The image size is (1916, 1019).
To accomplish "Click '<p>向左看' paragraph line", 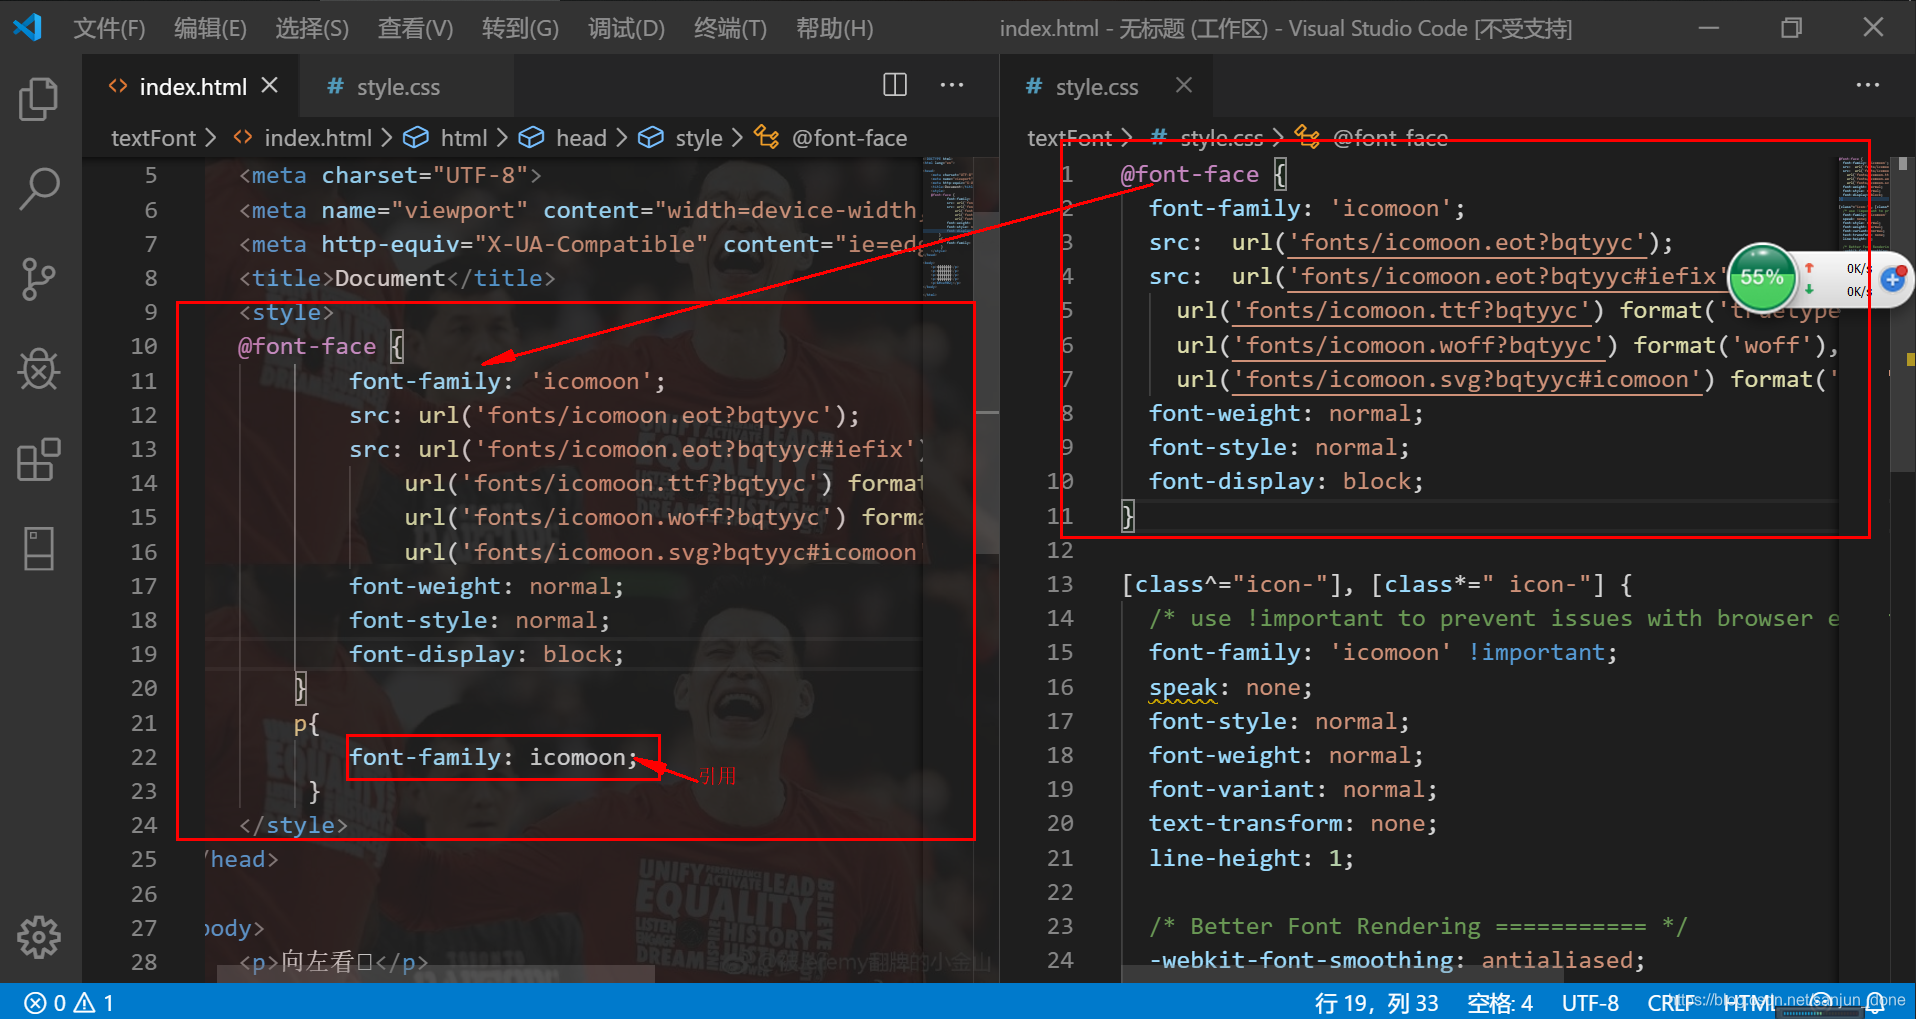I will (x=333, y=963).
